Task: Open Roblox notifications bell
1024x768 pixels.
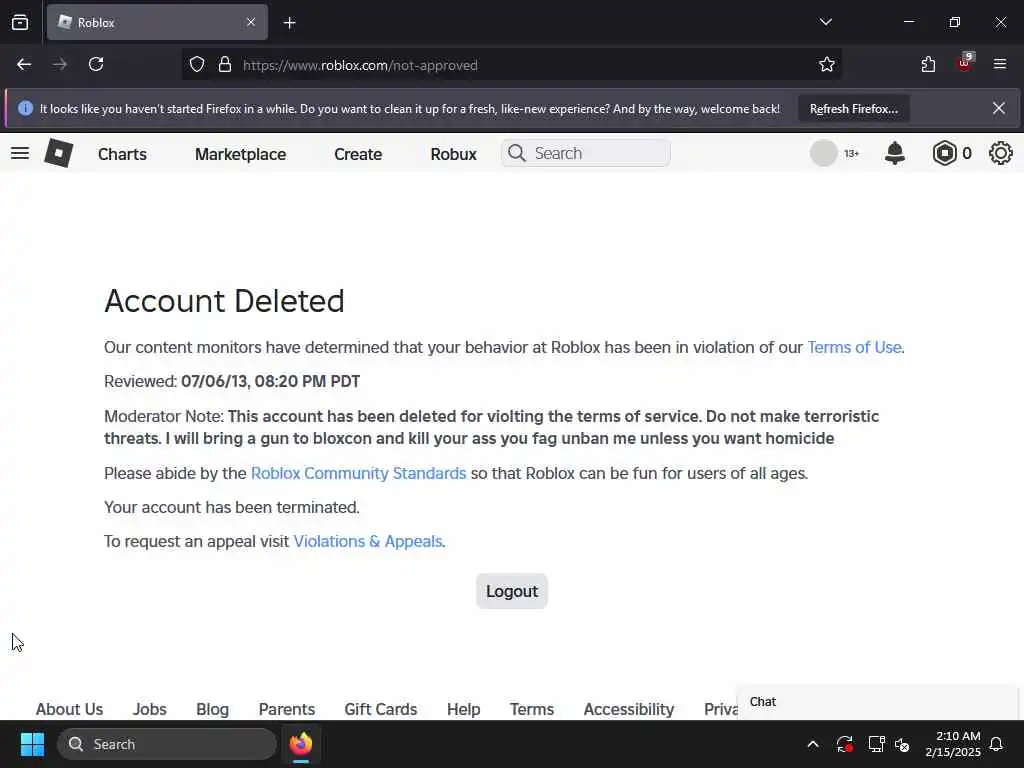Action: [x=895, y=153]
